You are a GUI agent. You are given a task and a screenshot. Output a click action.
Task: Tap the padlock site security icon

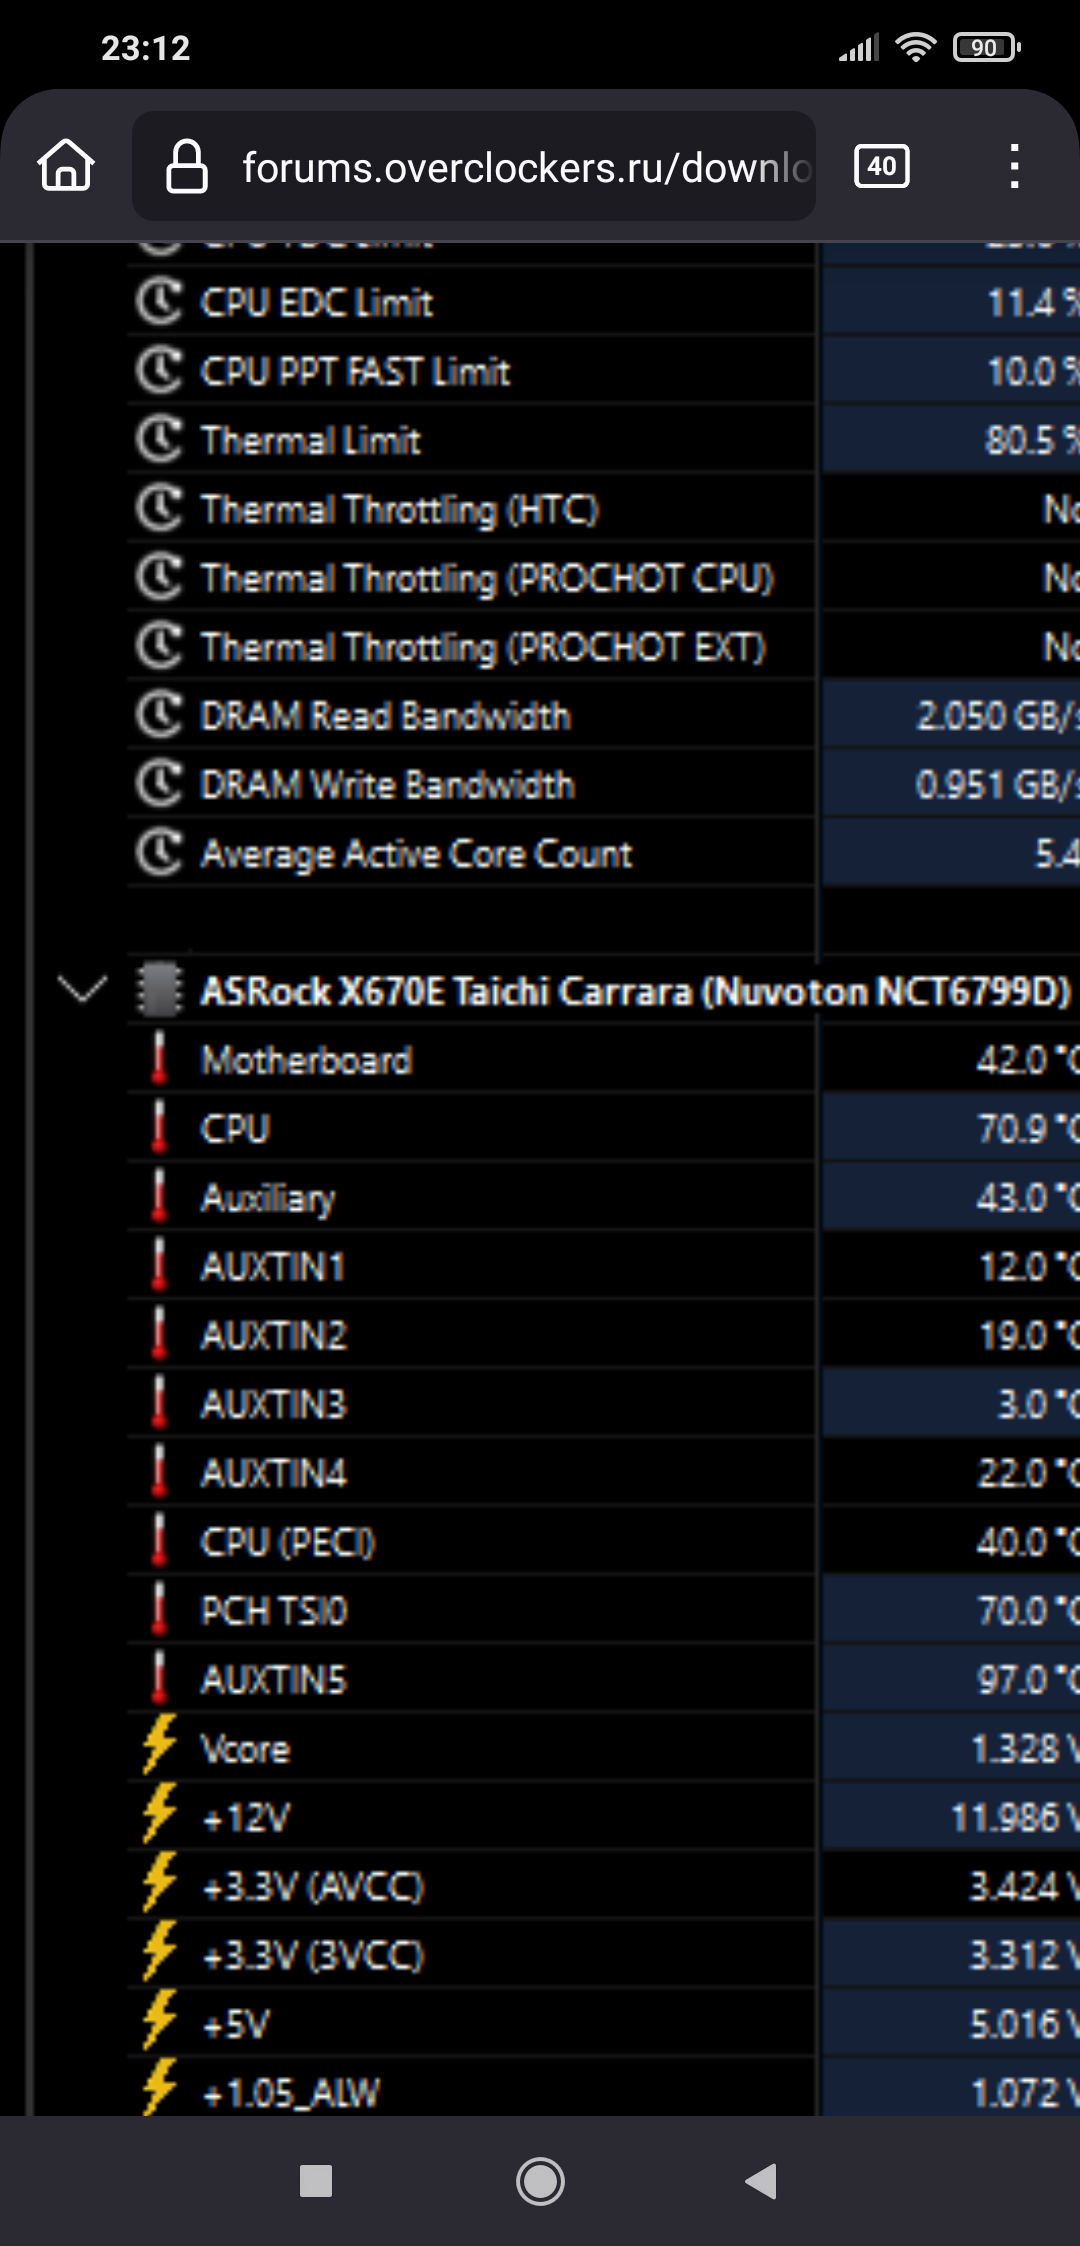[x=186, y=166]
